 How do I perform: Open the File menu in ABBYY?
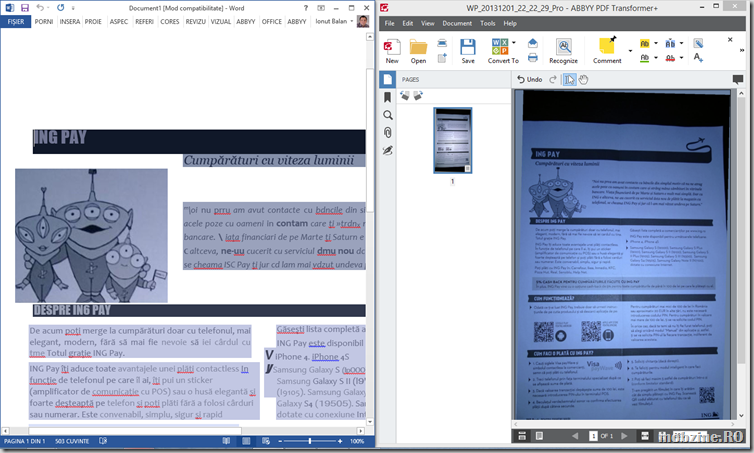390,23
